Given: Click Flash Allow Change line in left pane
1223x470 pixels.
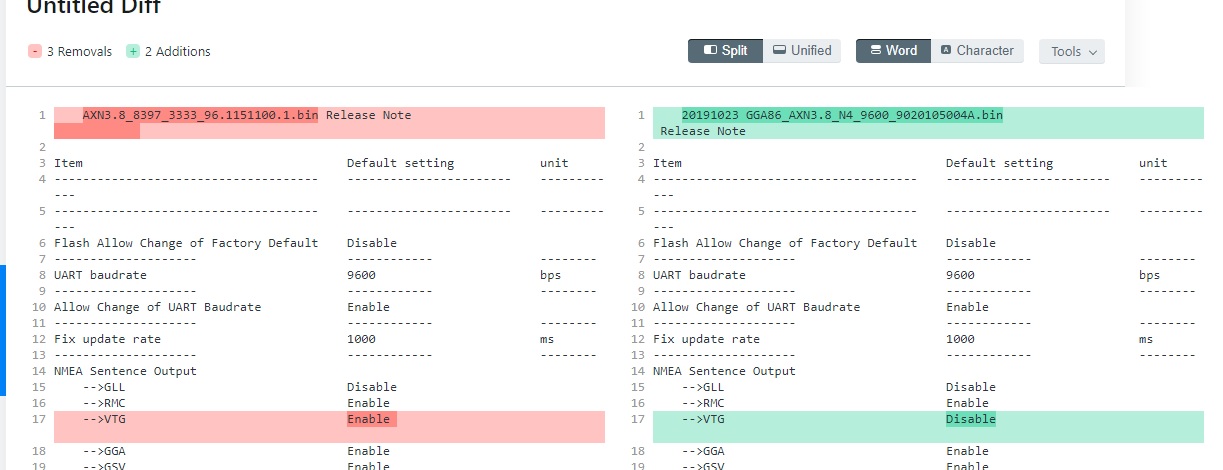Looking at the screenshot, I should click(186, 243).
